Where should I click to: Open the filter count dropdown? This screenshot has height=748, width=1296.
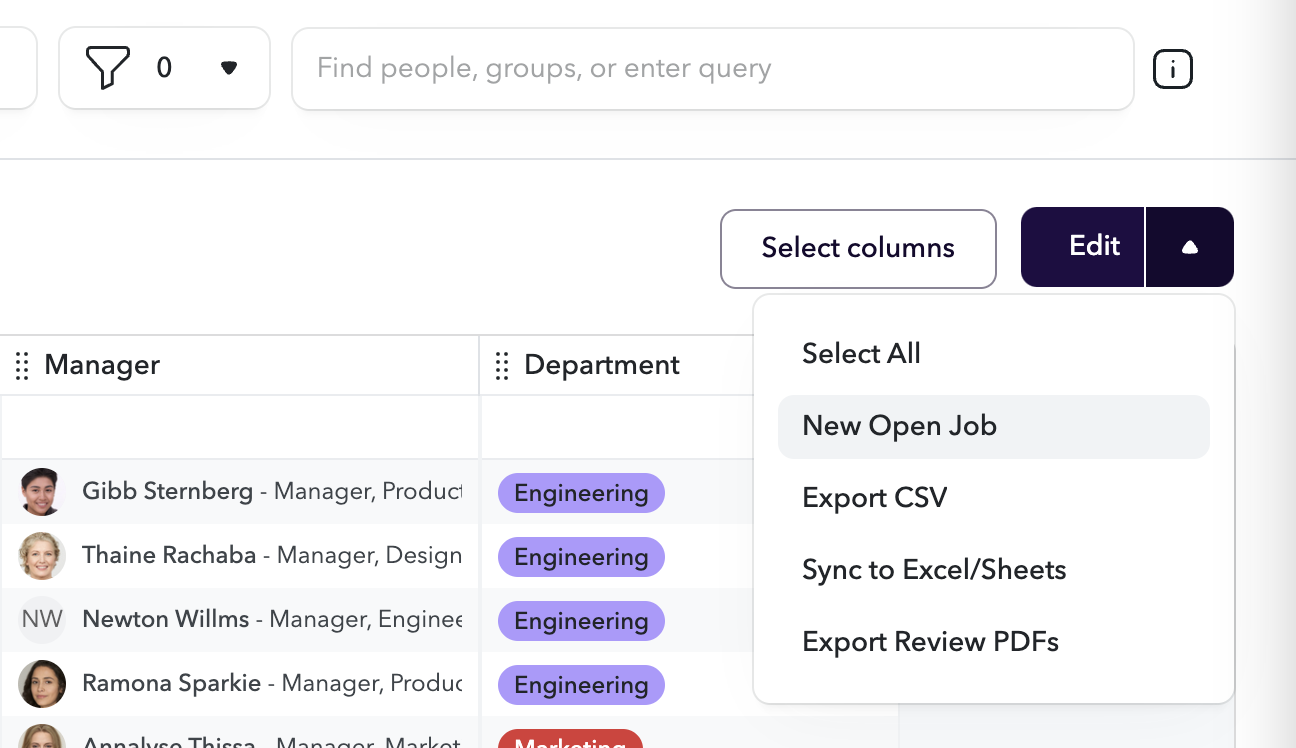[228, 68]
